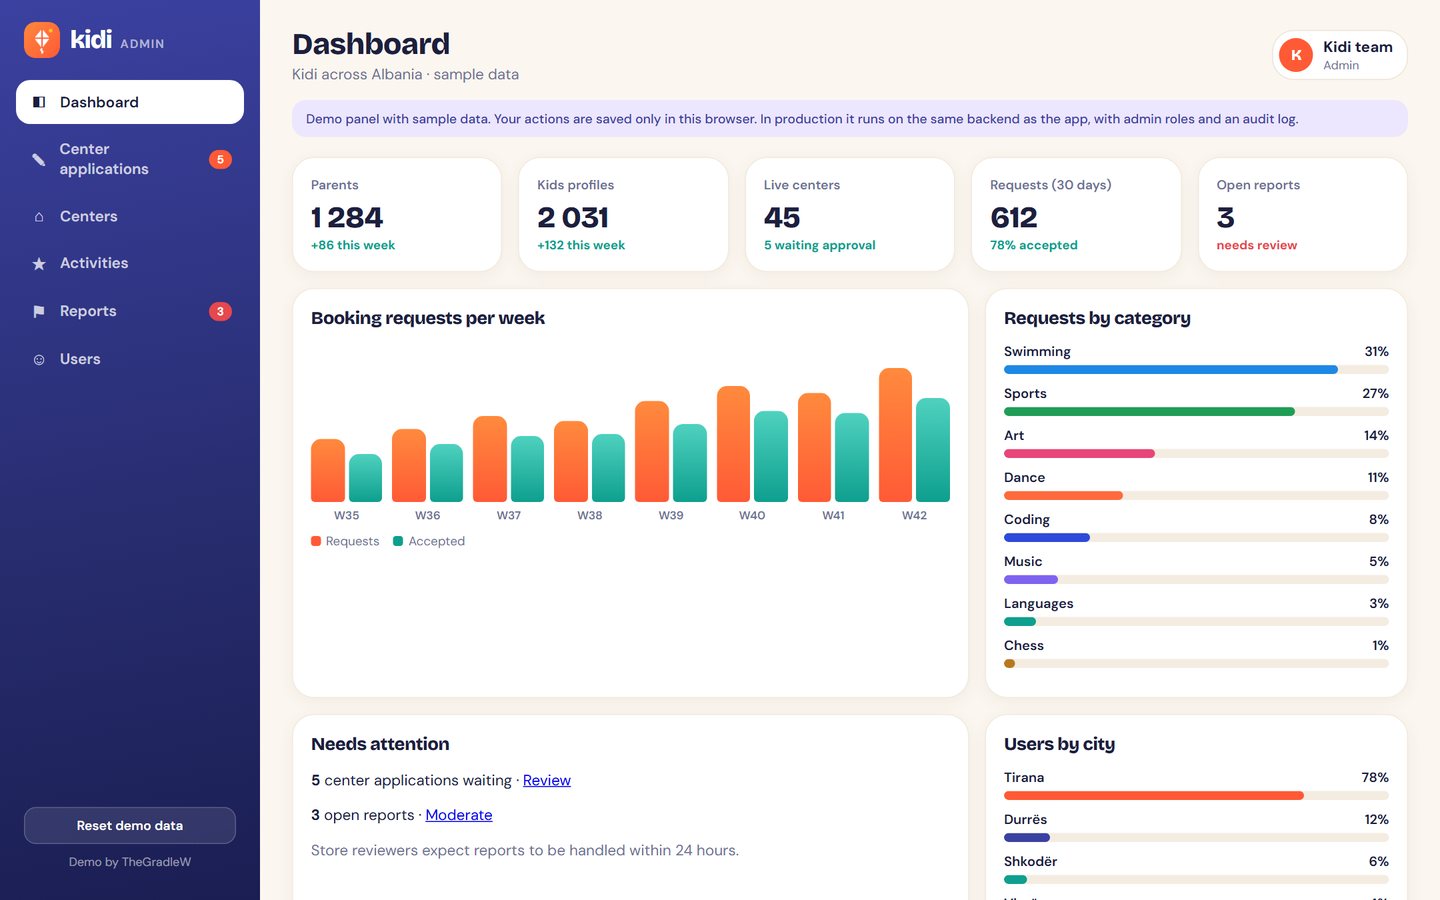
Task: Click the Shkodër progress bar
Action: 1196,880
